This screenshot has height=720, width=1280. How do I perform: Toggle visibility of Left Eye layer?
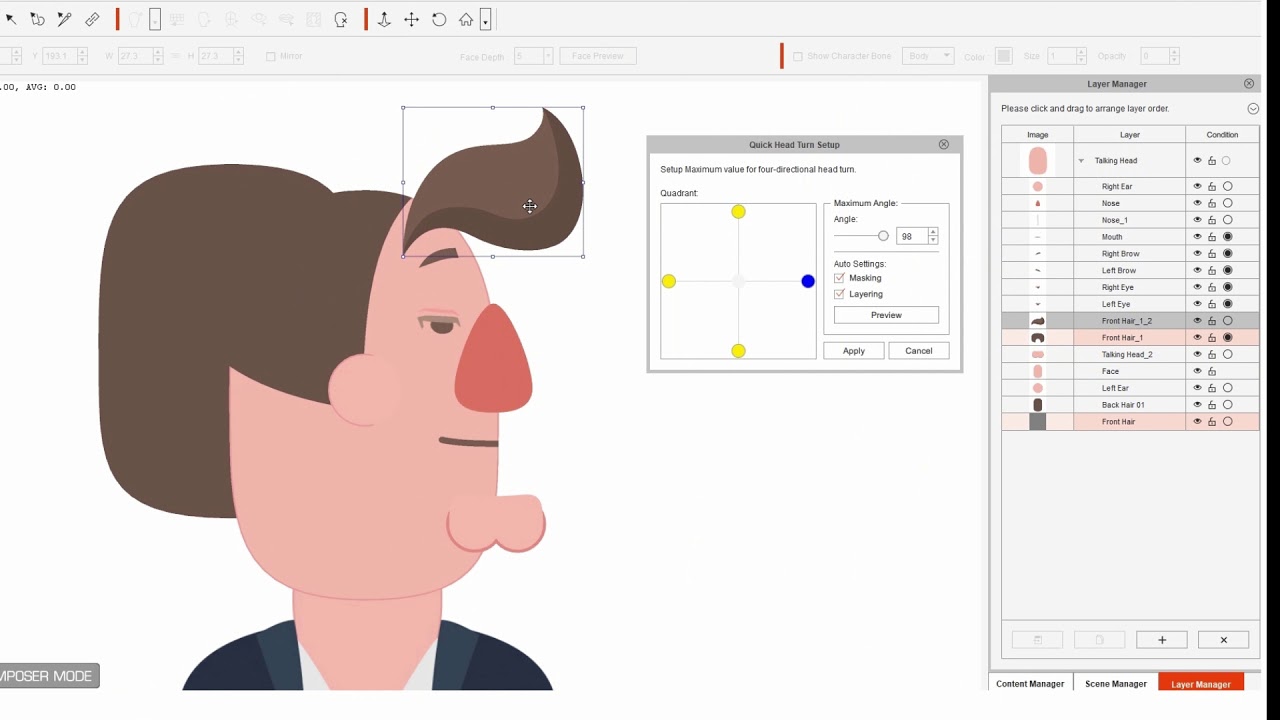[1197, 304]
